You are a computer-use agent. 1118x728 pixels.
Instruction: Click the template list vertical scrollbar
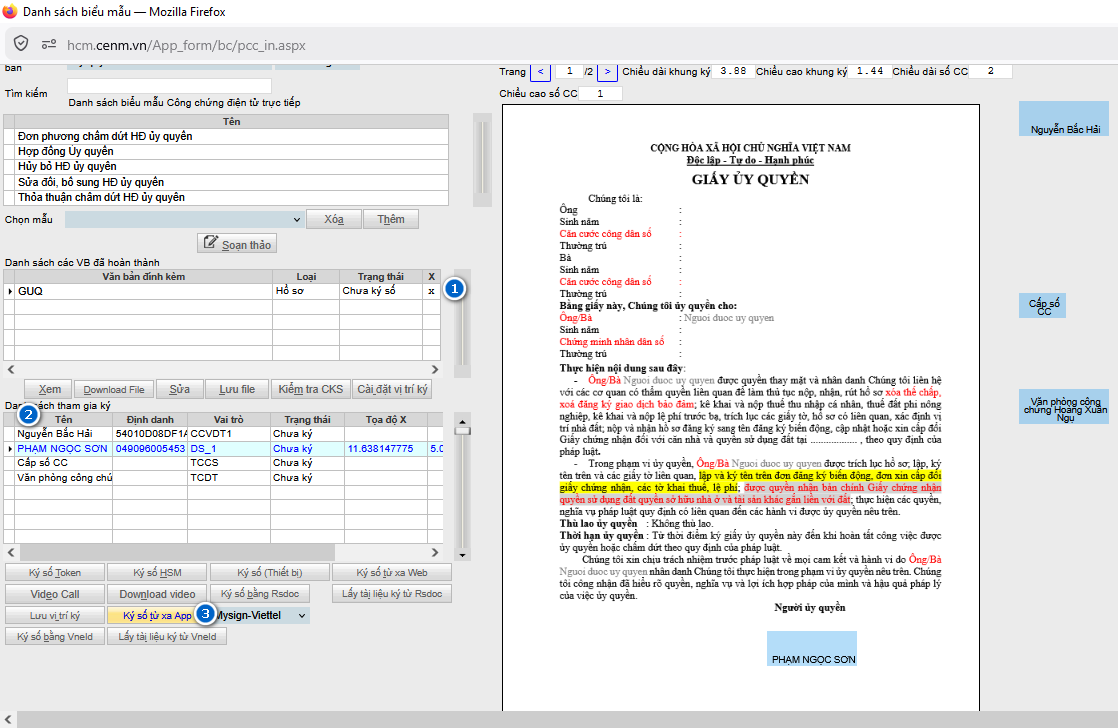coord(483,160)
